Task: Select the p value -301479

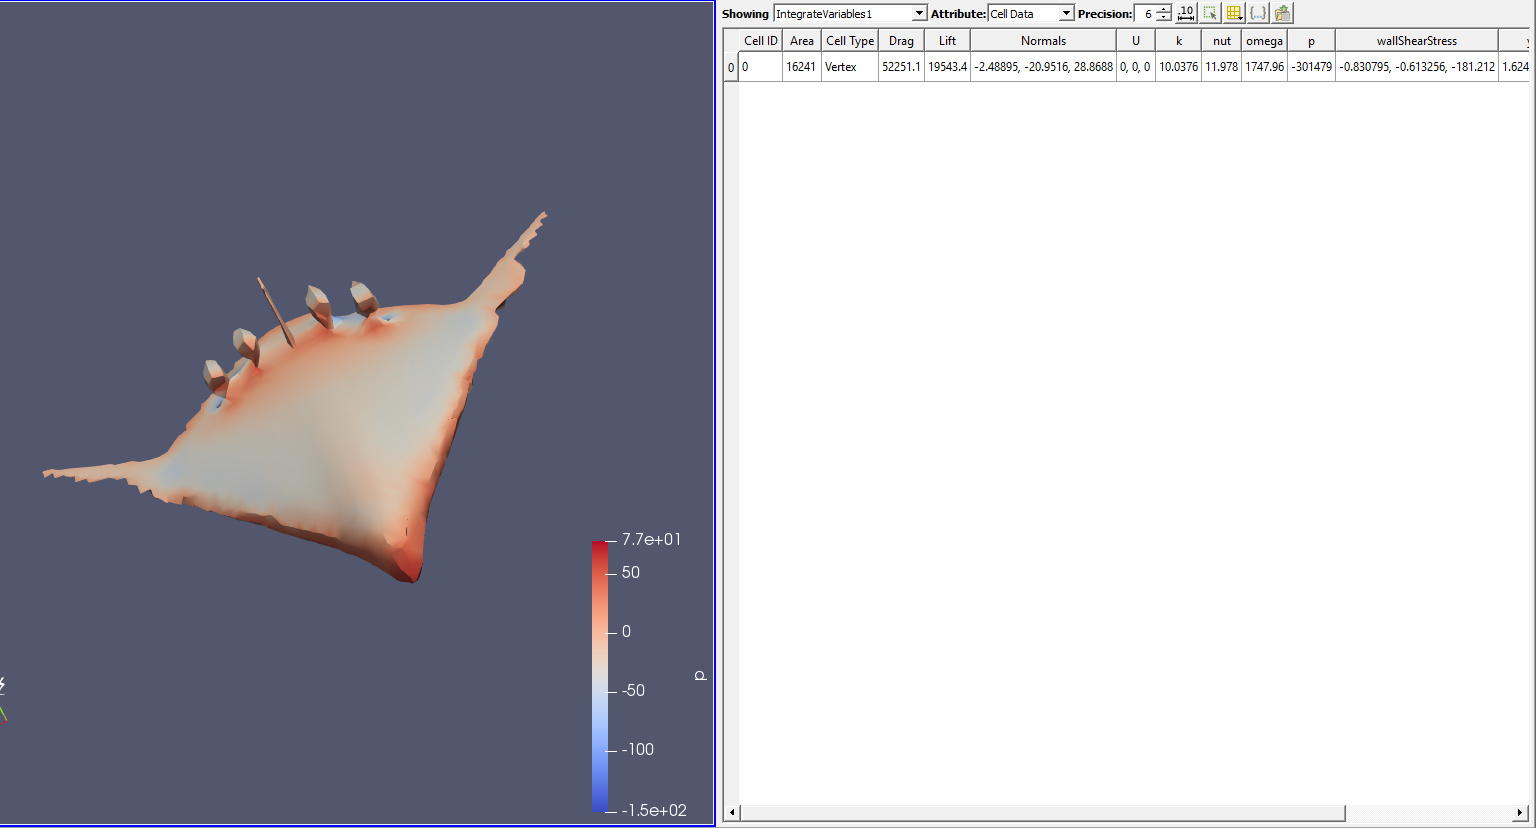Action: pos(1311,67)
